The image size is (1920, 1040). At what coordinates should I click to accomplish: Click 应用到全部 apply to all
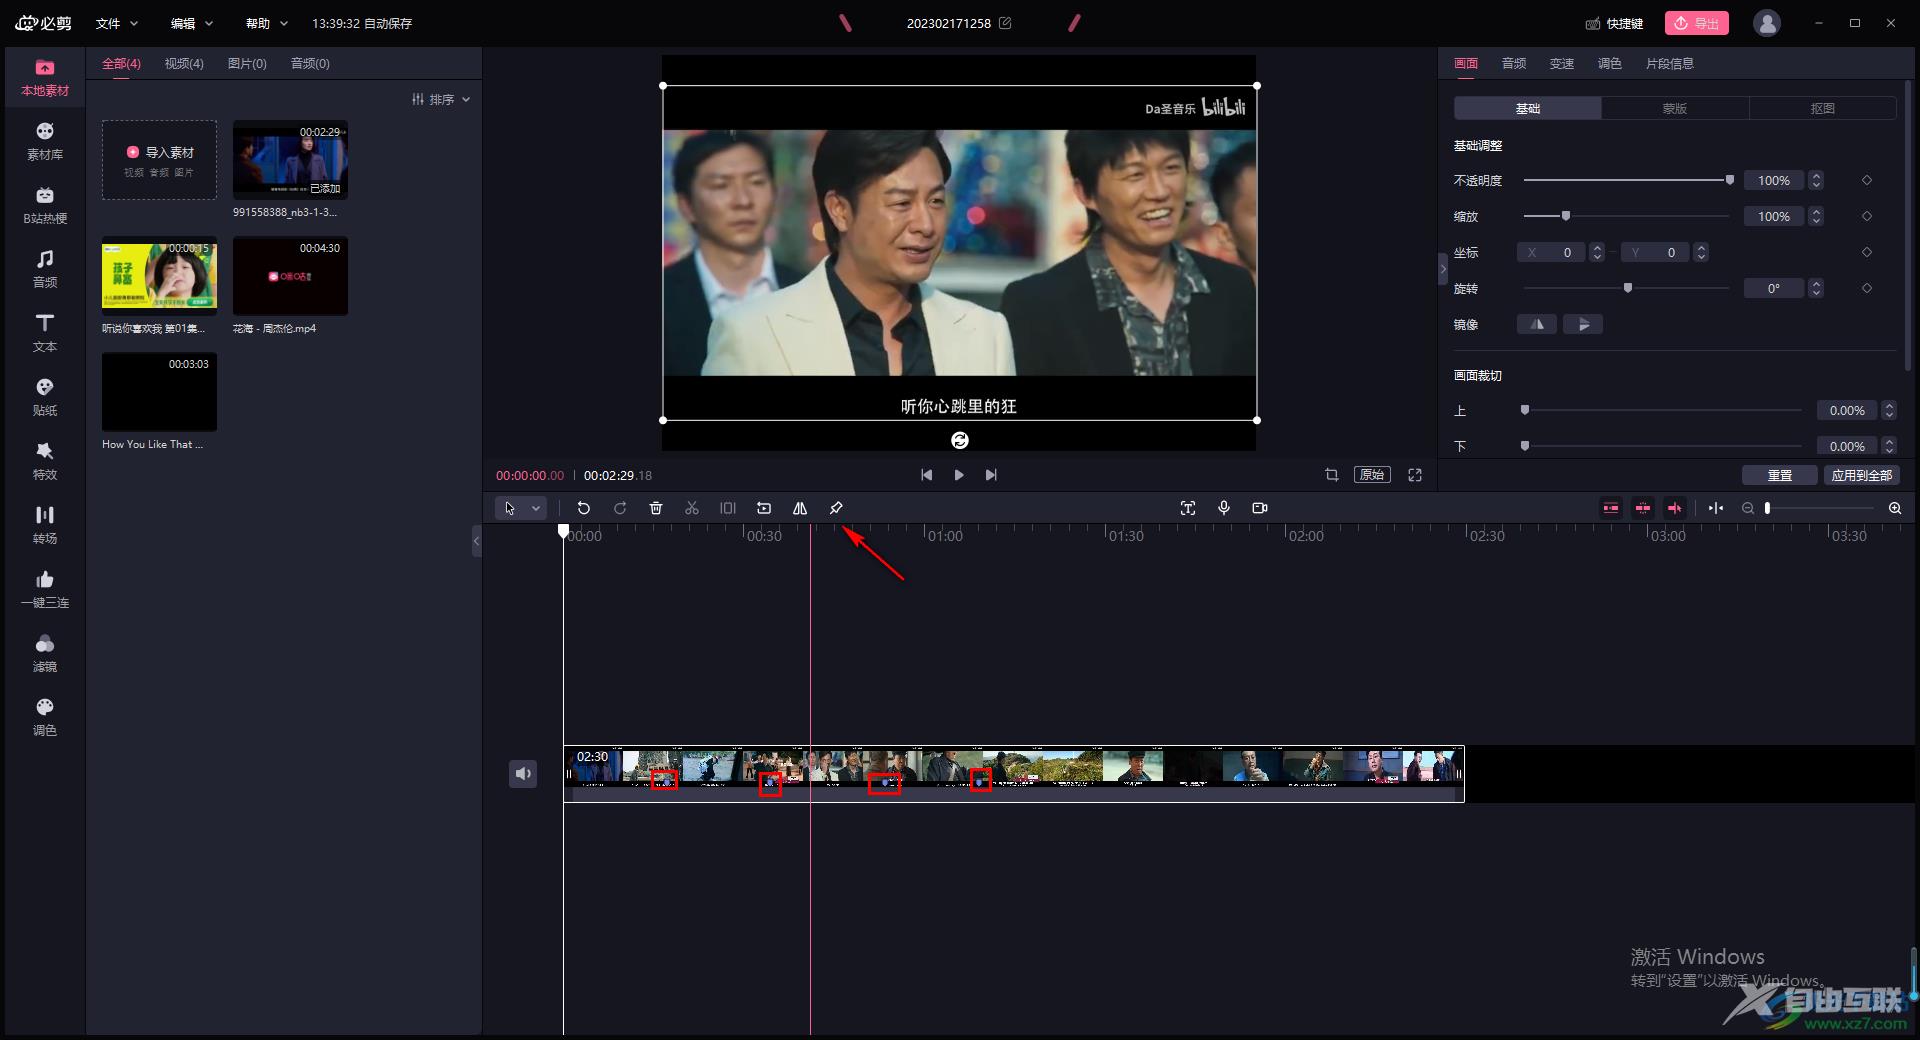pos(1862,475)
